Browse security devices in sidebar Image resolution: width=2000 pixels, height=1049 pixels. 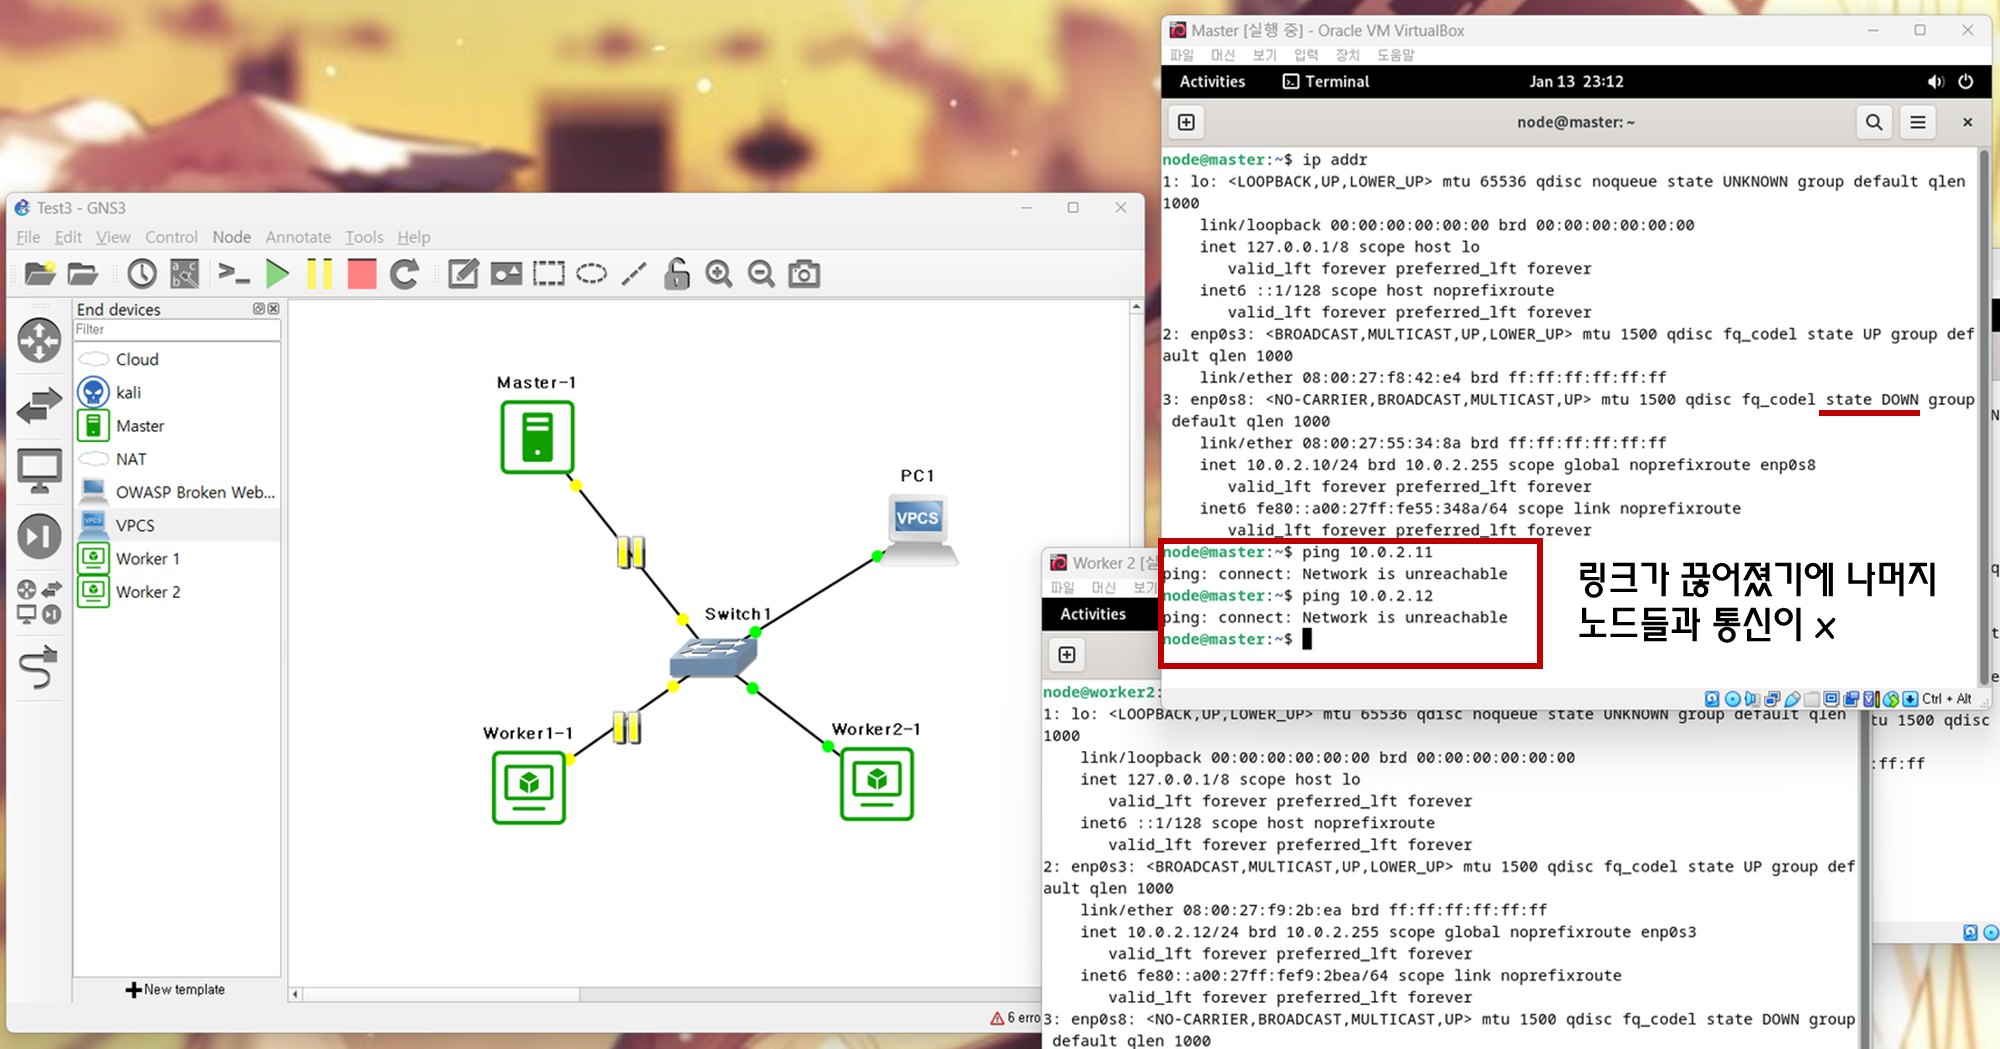tap(39, 536)
